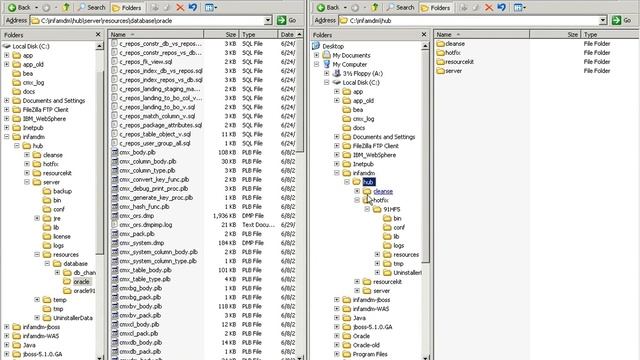
Task: Click Go button in right window
Action: (x=622, y=20)
